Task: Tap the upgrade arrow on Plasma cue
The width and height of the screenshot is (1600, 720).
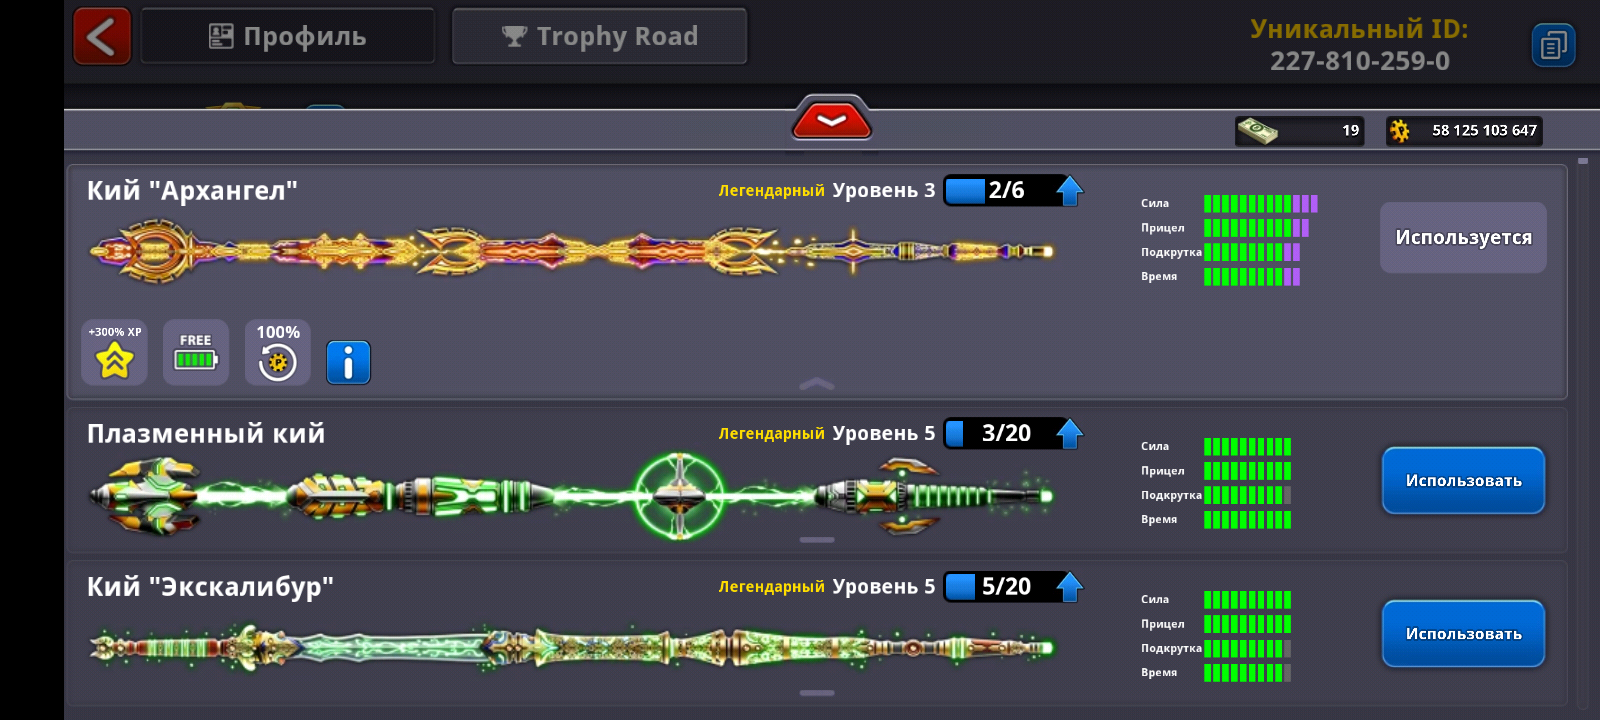Action: pos(1069,433)
